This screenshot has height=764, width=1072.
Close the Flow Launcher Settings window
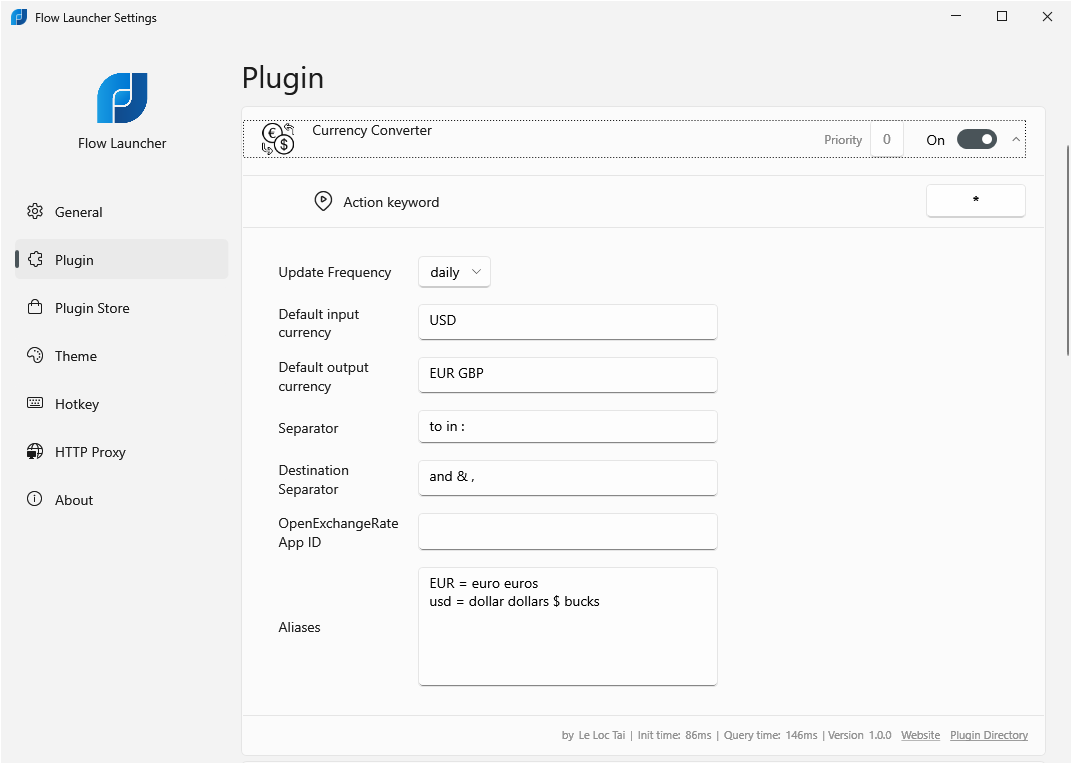click(x=1047, y=16)
